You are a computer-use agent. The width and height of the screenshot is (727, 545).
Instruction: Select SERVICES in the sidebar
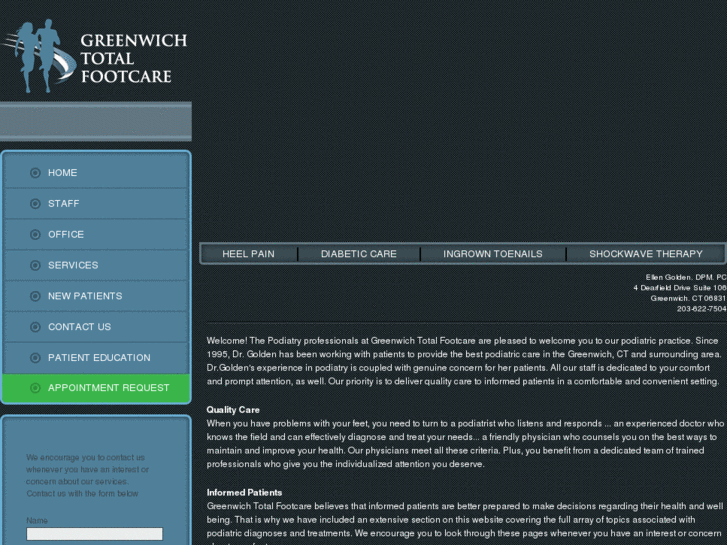coord(96,265)
